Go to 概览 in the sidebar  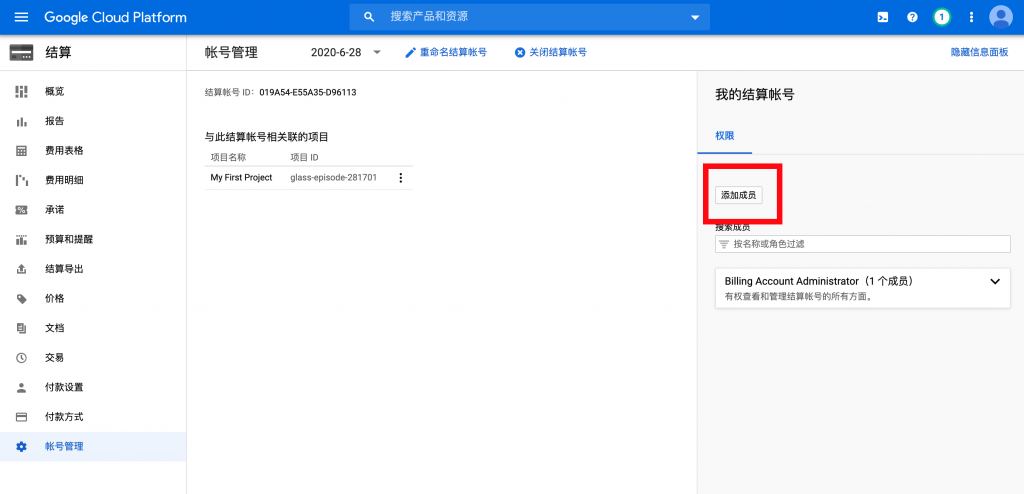click(x=93, y=91)
